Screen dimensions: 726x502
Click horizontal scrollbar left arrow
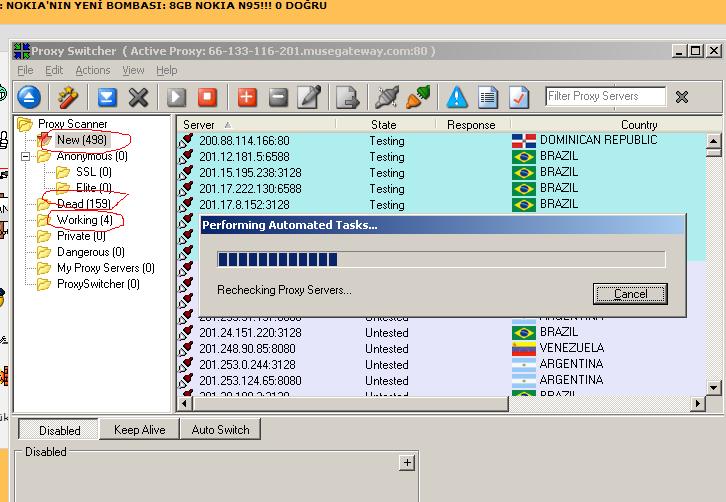pyautogui.click(x=185, y=403)
